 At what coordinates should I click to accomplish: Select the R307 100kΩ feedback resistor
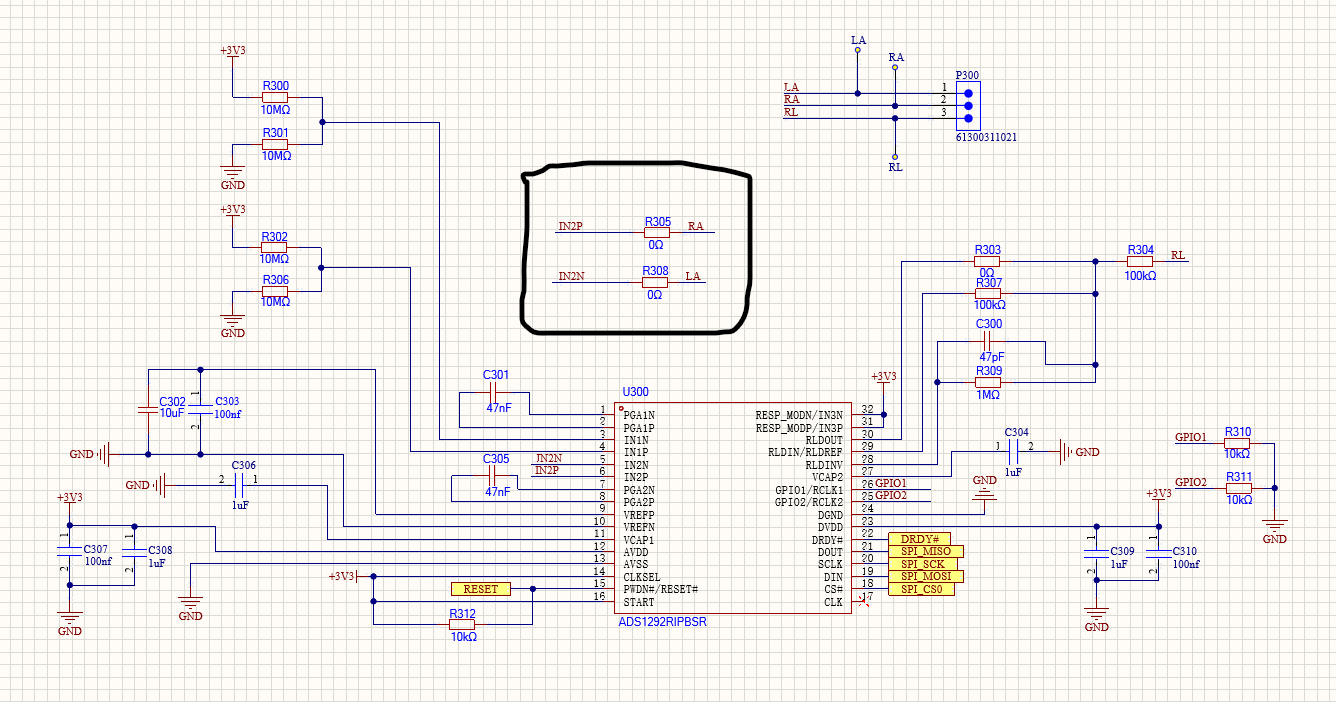[x=988, y=293]
